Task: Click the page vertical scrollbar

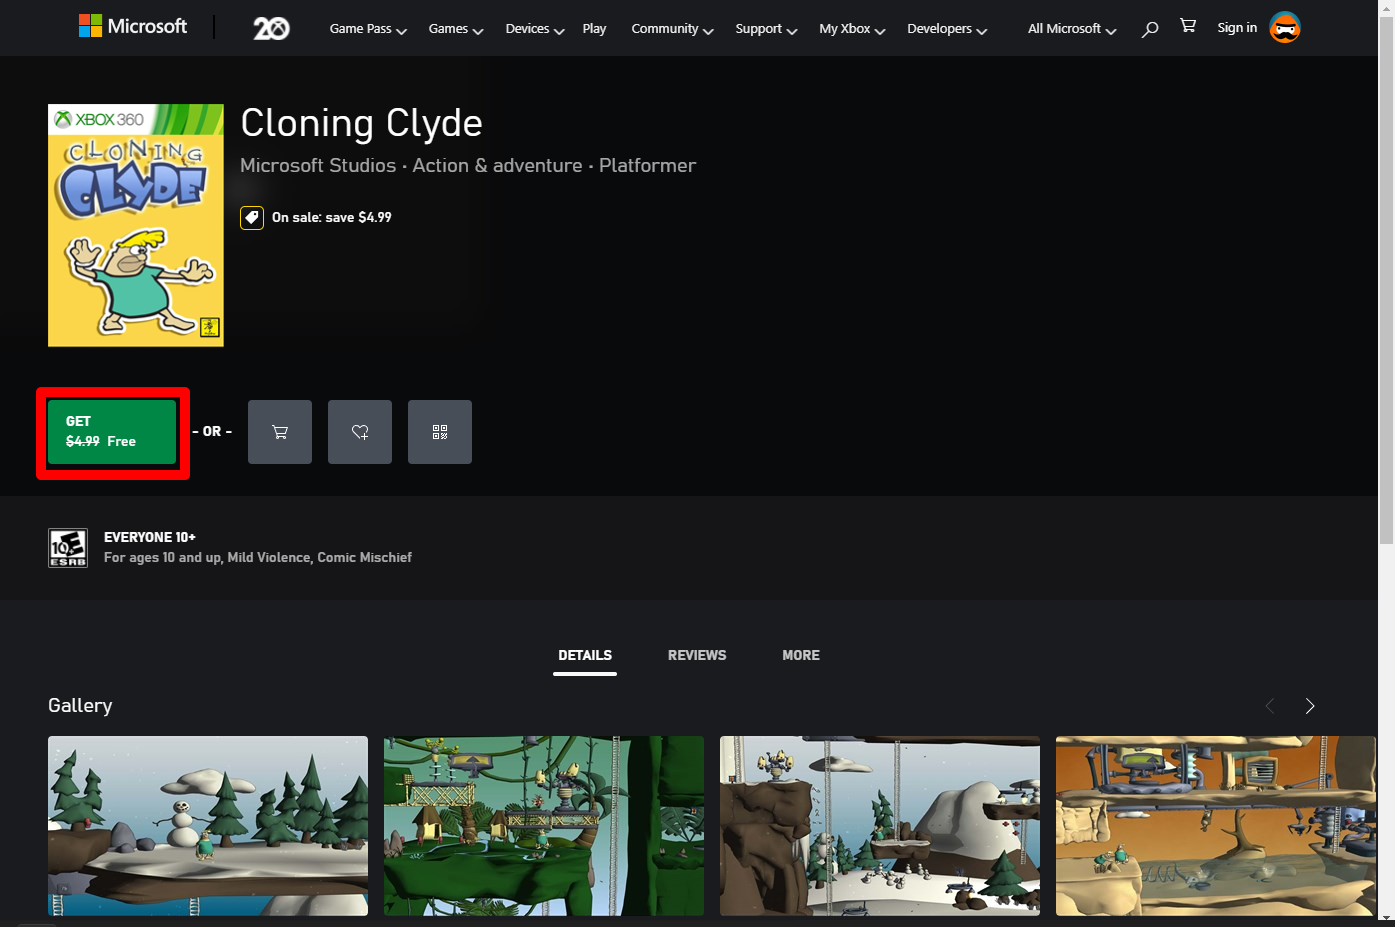Action: click(1386, 280)
